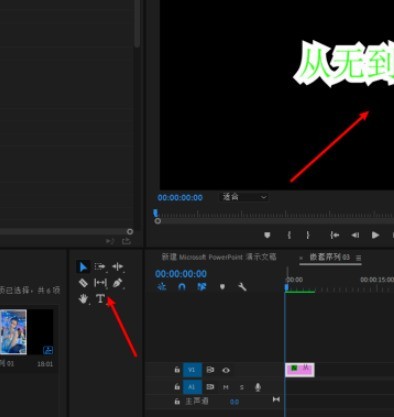Screen dimensions: 394x417
Task: Click the thumbnail duration label 18:01
Action: 45,364
